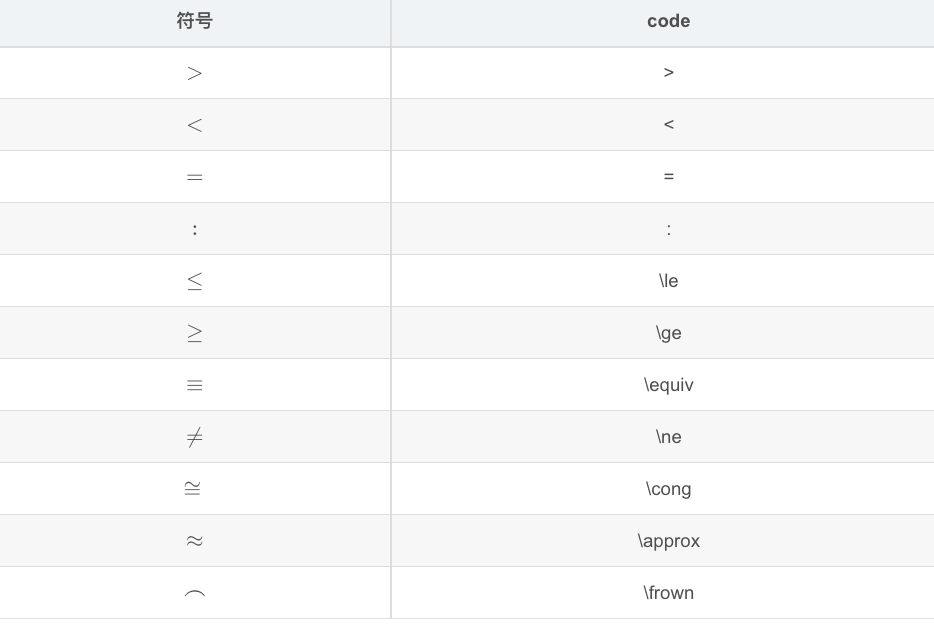Screen dimensions: 934x624
Task: Click the 符号 column header
Action: coord(194,21)
